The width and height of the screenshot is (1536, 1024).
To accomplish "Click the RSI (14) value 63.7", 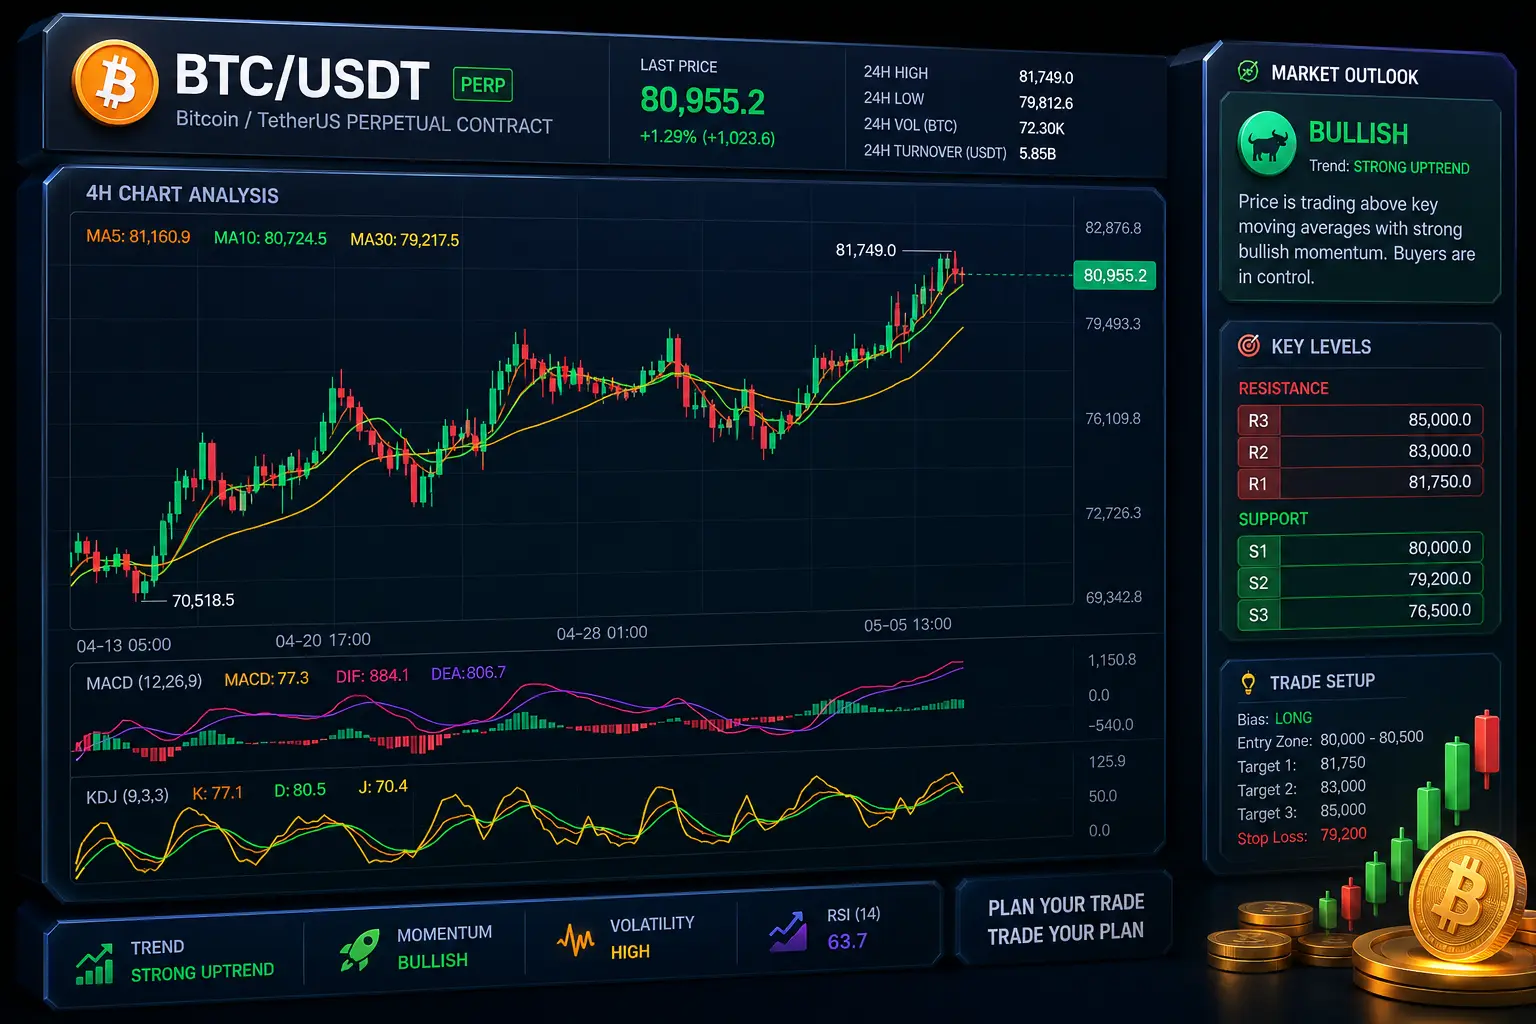I will tap(847, 941).
